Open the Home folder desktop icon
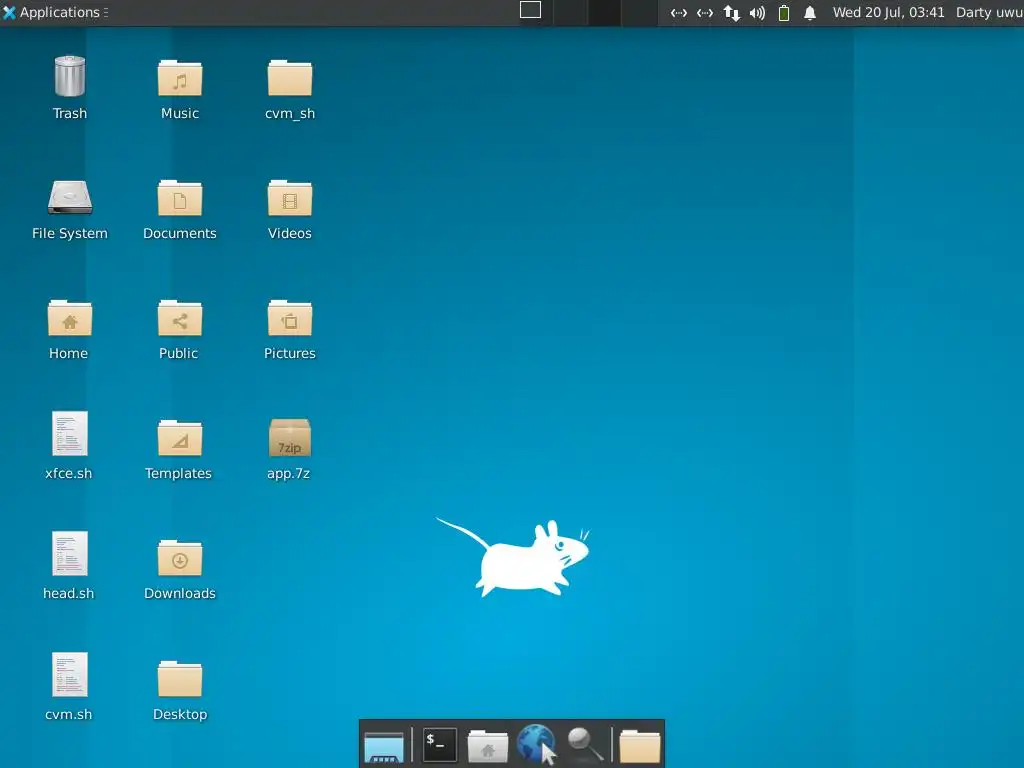The image size is (1024, 768). click(x=70, y=318)
